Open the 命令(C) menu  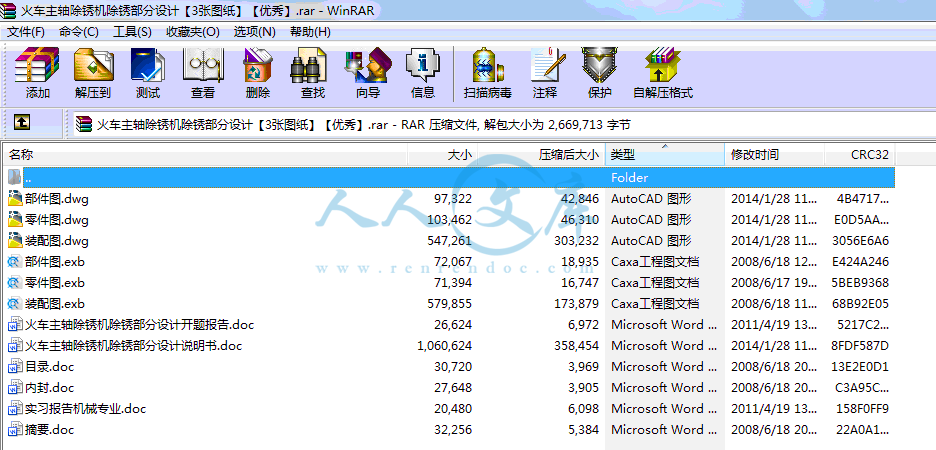79,32
